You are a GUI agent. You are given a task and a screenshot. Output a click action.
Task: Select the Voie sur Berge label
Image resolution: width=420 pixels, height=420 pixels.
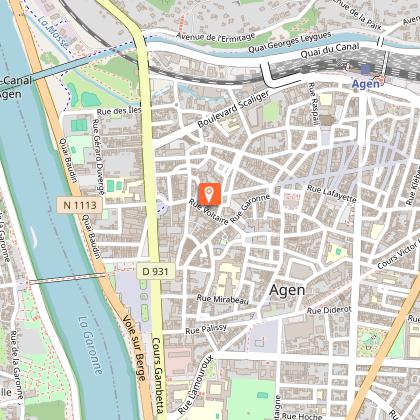[x=134, y=348]
